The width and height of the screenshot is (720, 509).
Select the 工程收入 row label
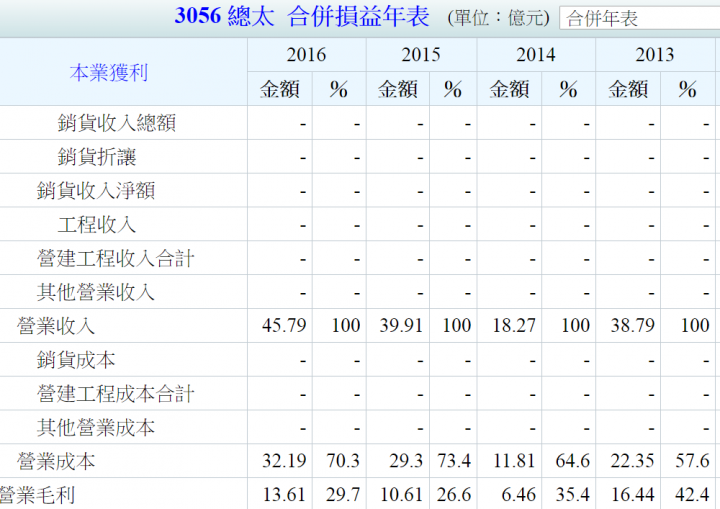coord(97,224)
